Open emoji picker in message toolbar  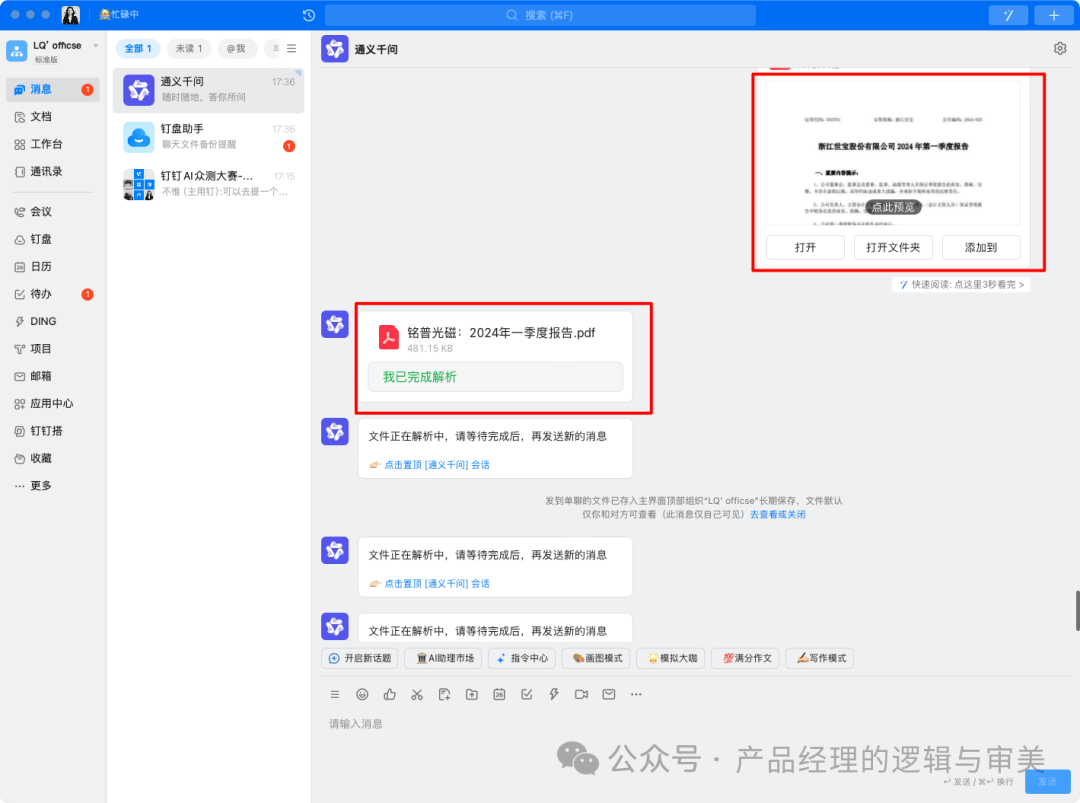click(362, 694)
